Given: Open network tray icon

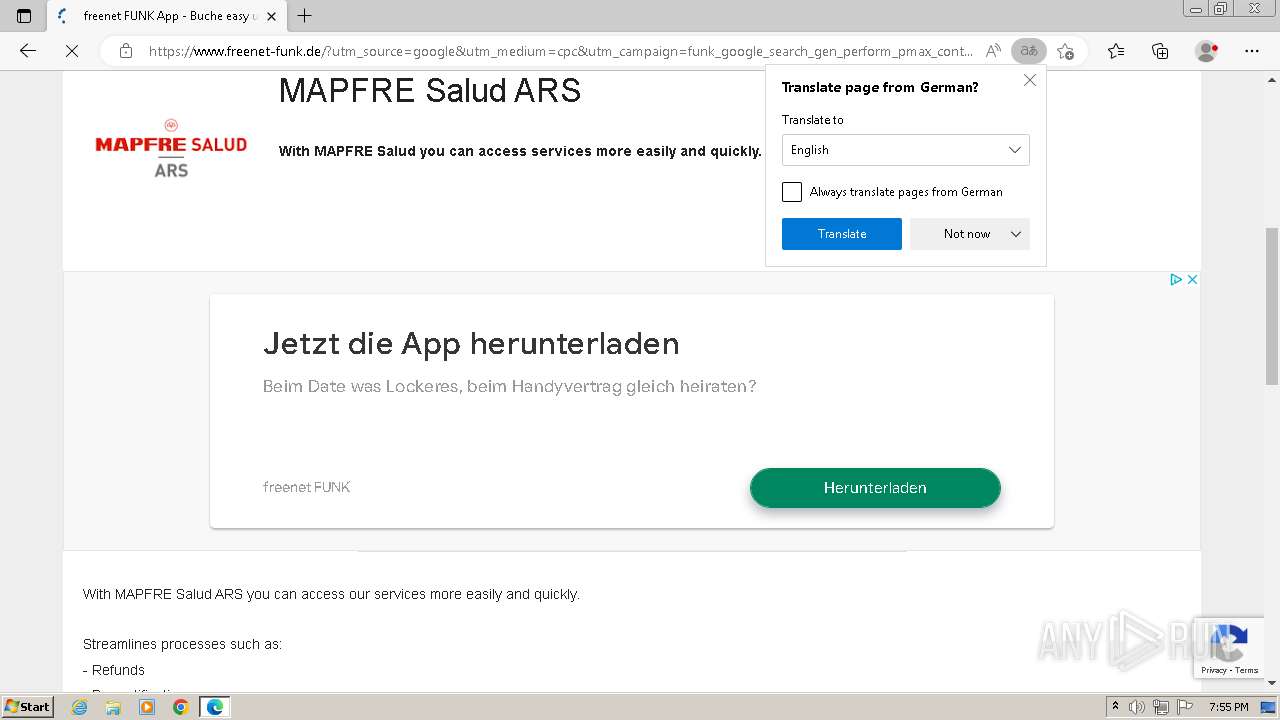Looking at the screenshot, I should coord(1161,707).
